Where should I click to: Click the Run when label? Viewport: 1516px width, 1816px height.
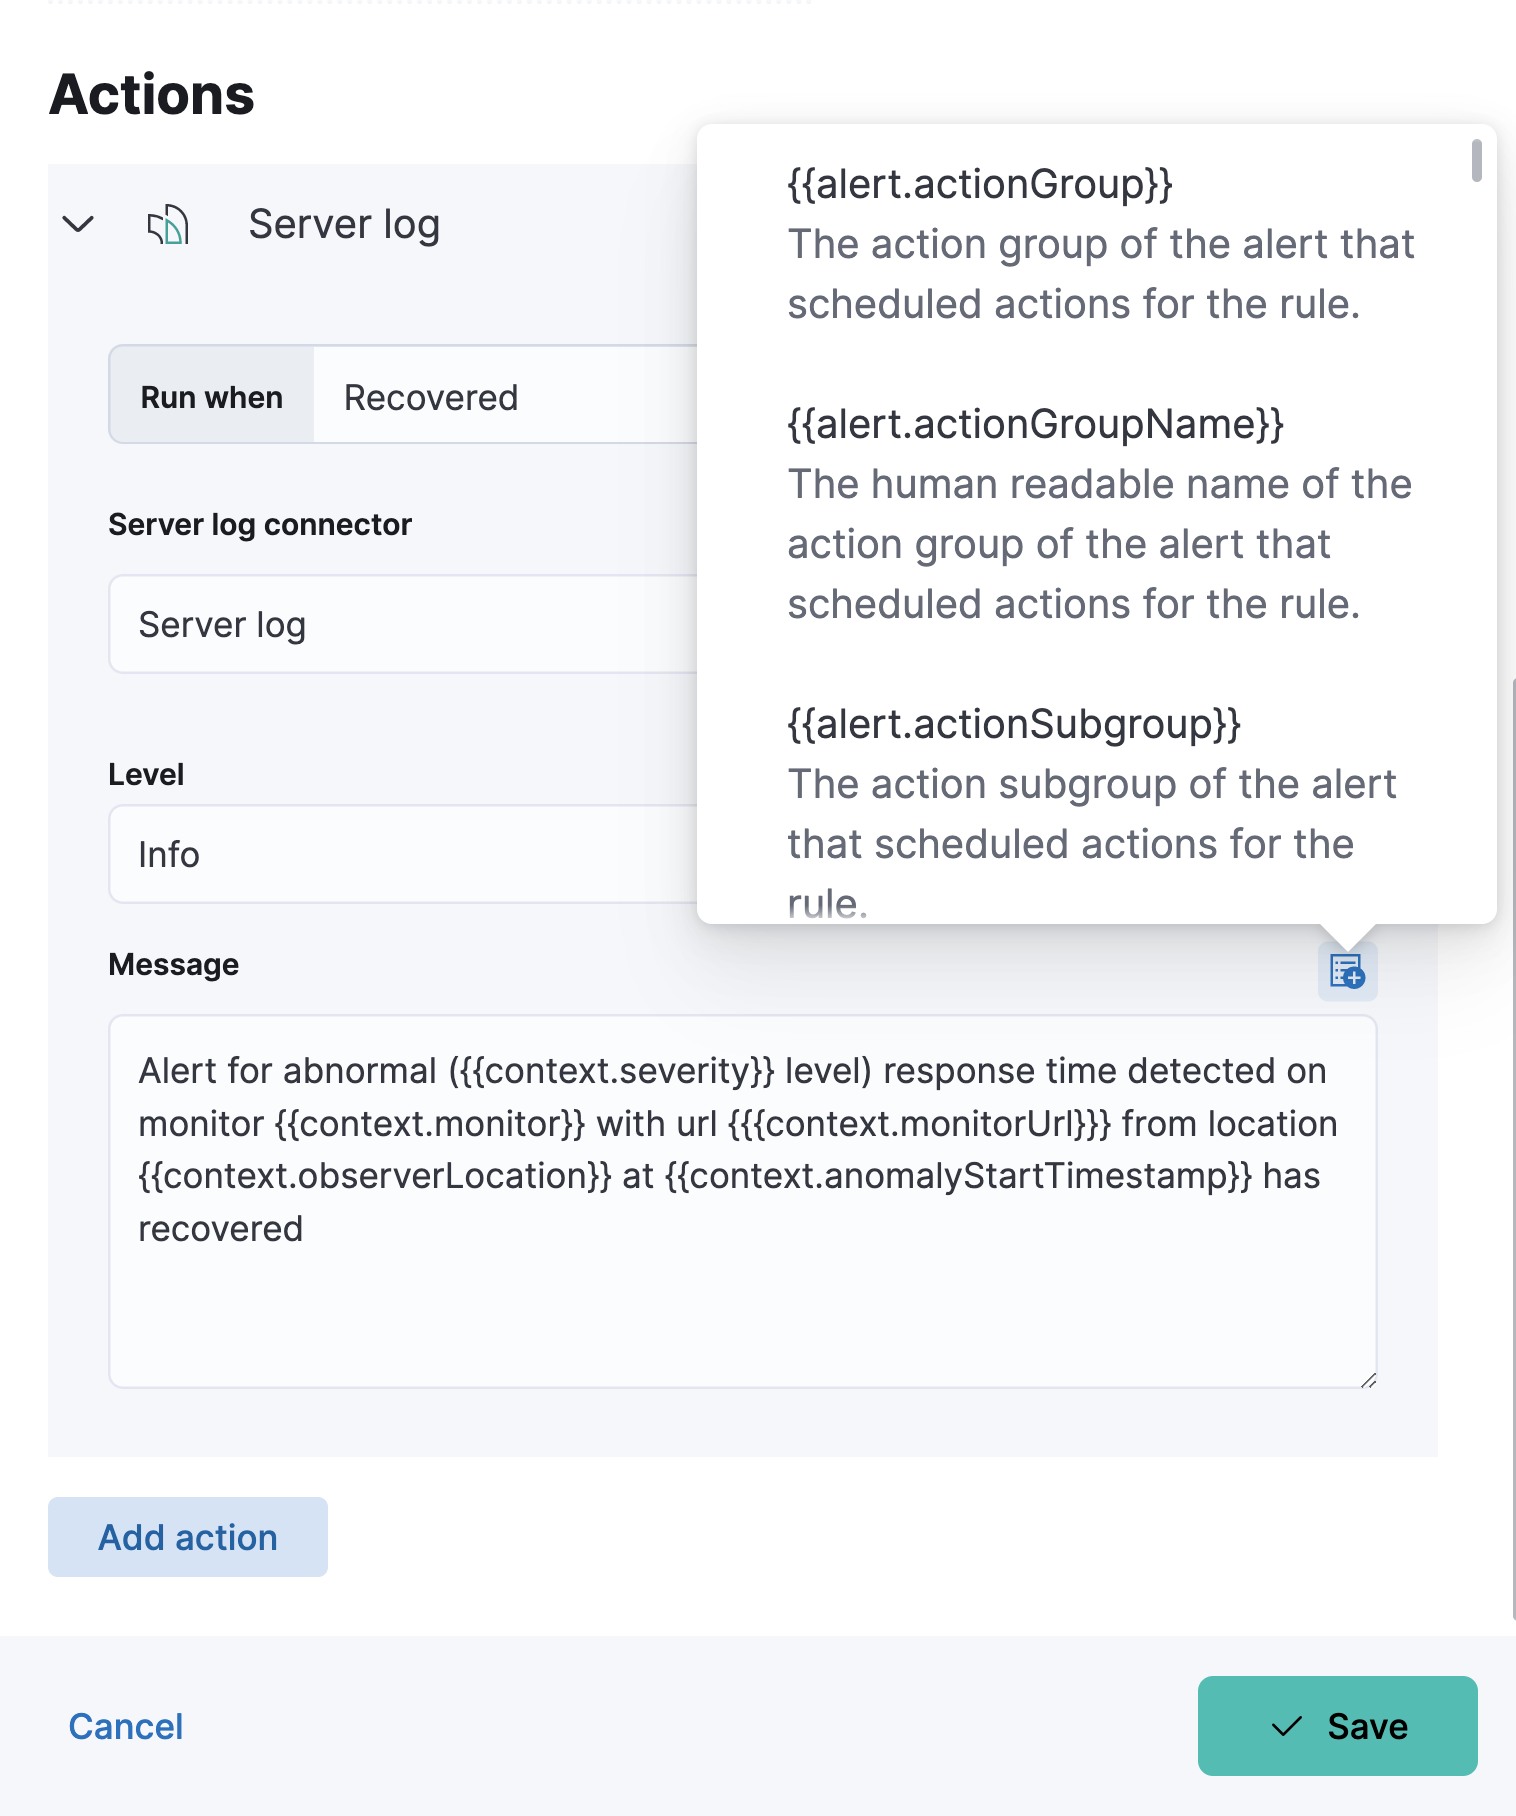click(x=210, y=396)
